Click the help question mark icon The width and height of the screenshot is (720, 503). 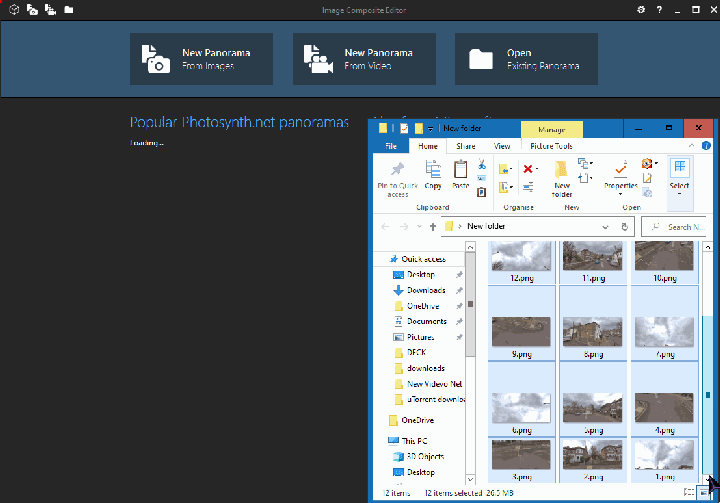(658, 9)
